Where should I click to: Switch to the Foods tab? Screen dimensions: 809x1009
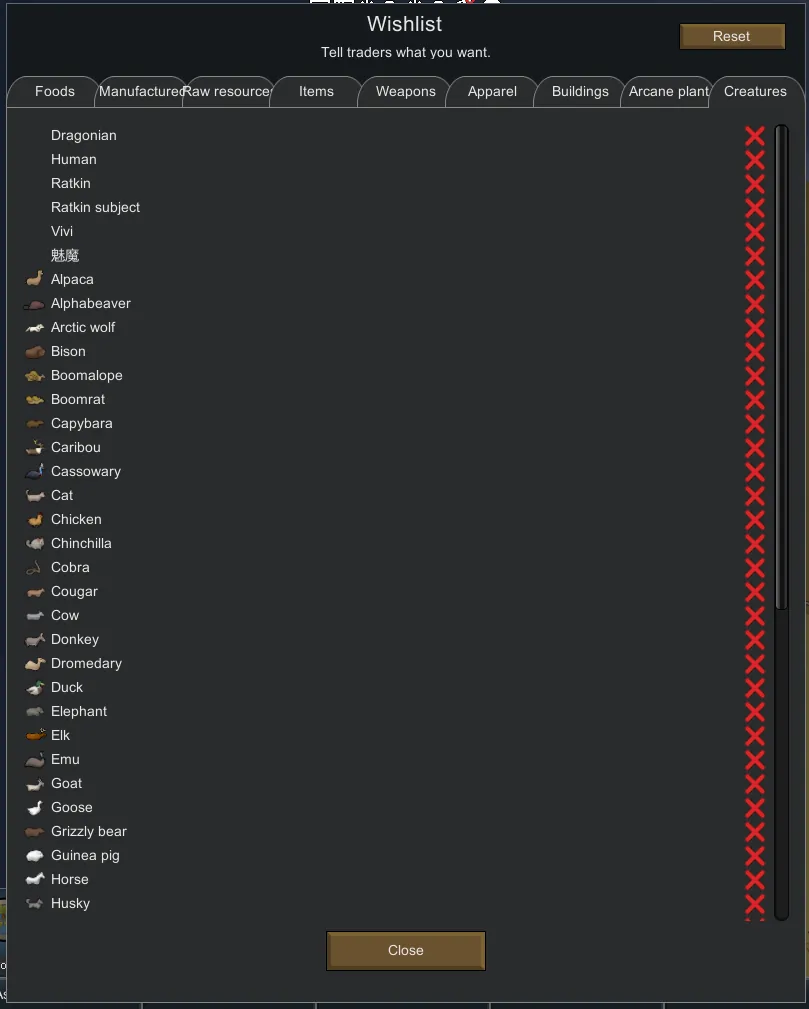pyautogui.click(x=54, y=91)
